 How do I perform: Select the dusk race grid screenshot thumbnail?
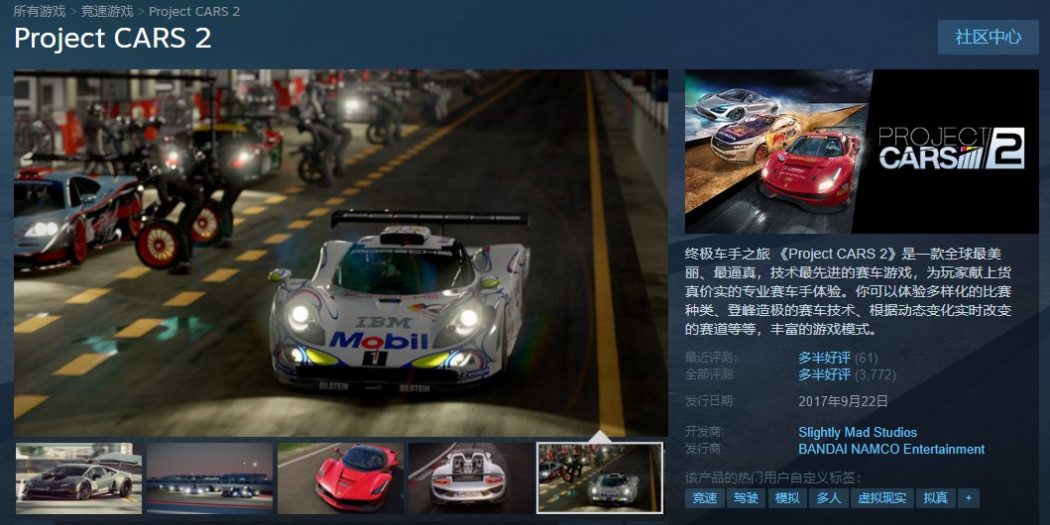pyautogui.click(x=210, y=478)
